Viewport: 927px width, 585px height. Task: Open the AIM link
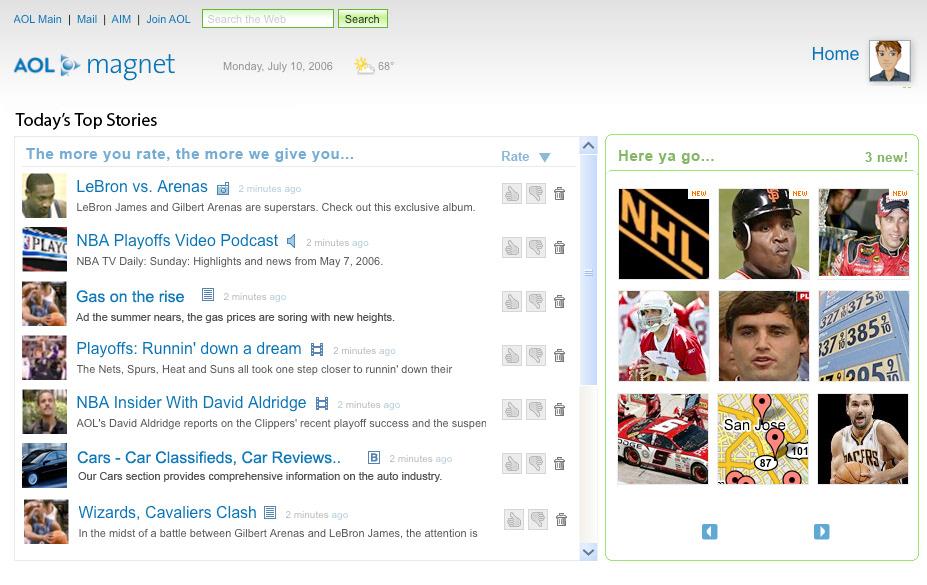tap(121, 20)
